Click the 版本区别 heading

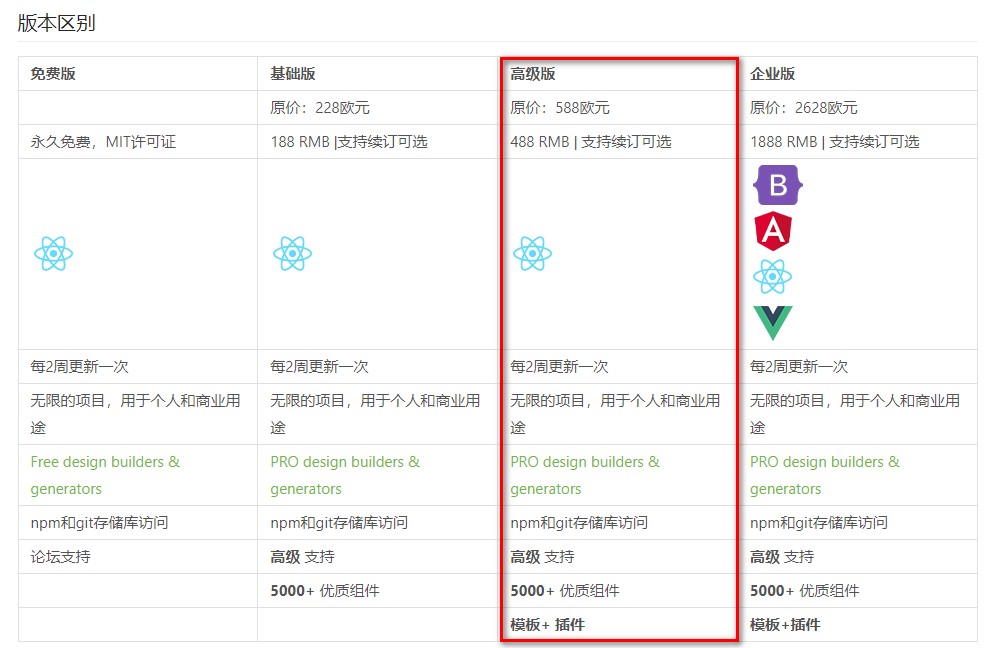coord(56,23)
